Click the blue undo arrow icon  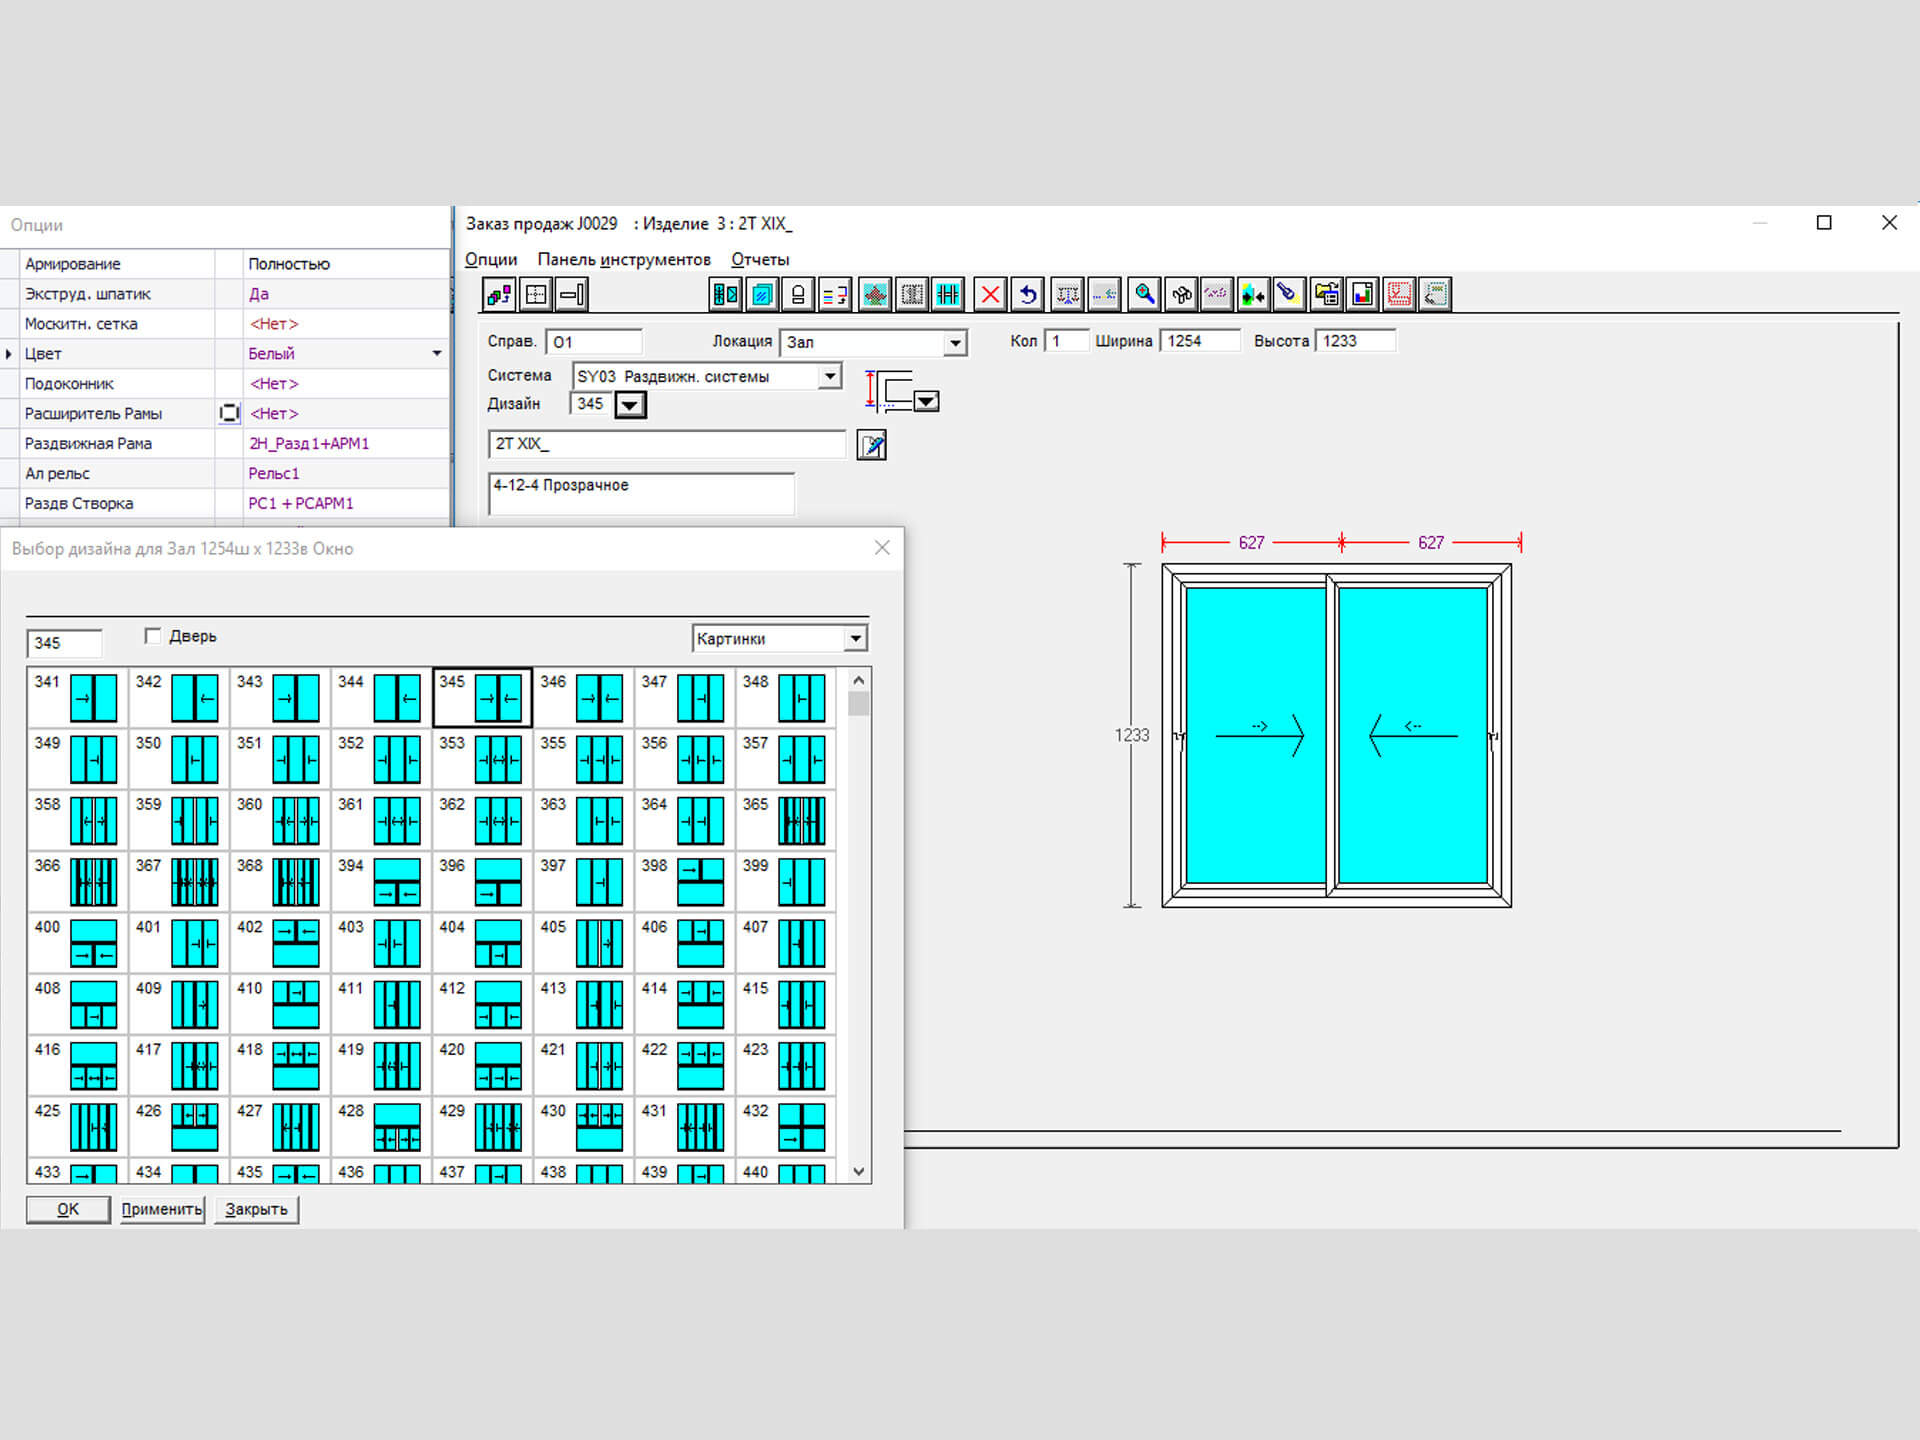1027,294
